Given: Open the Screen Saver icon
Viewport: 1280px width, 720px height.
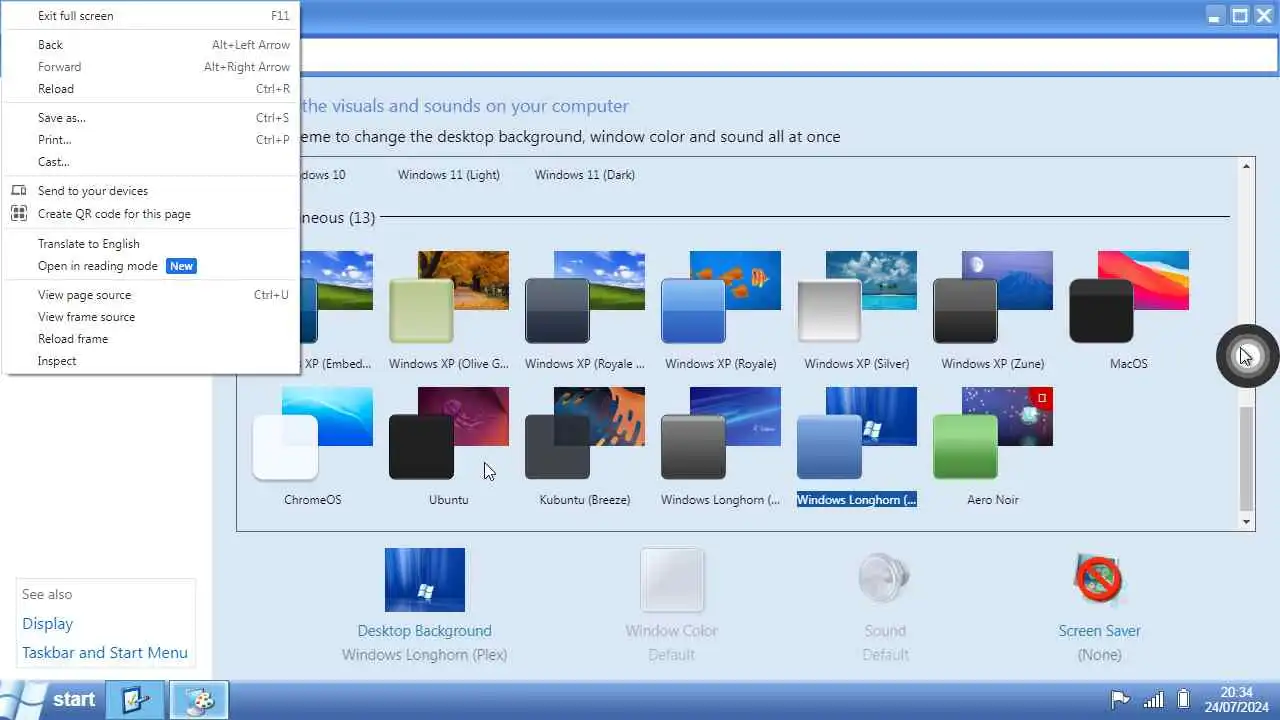Looking at the screenshot, I should coord(1099,580).
